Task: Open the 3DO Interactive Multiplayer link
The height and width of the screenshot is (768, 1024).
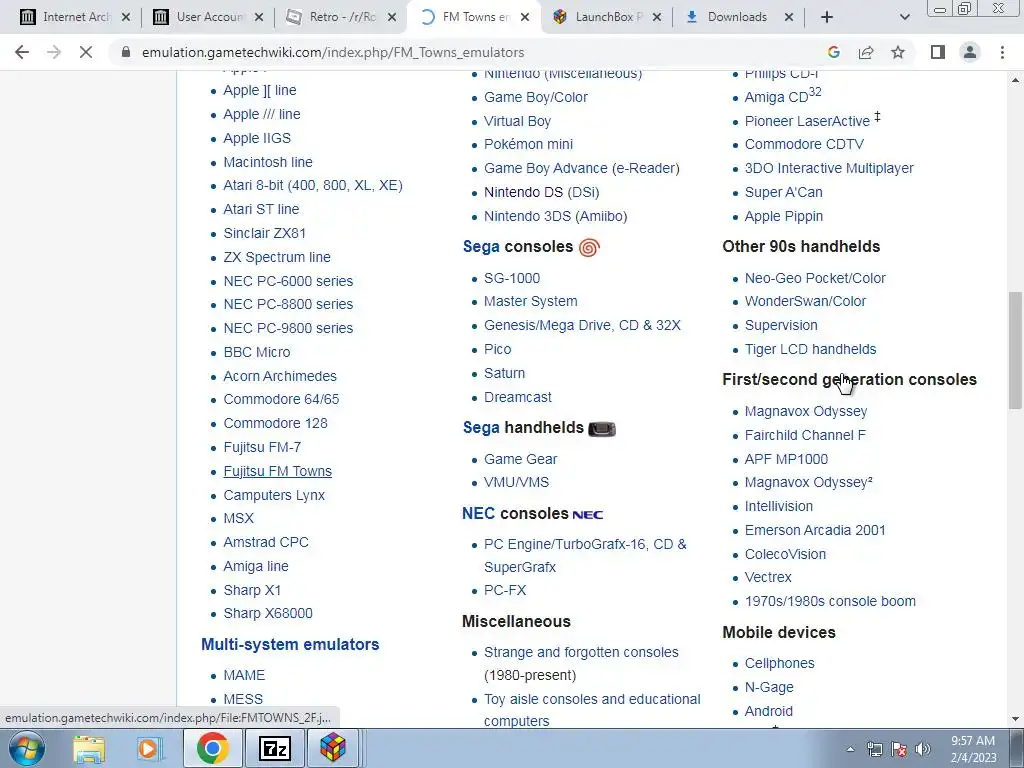Action: pyautogui.click(x=829, y=168)
